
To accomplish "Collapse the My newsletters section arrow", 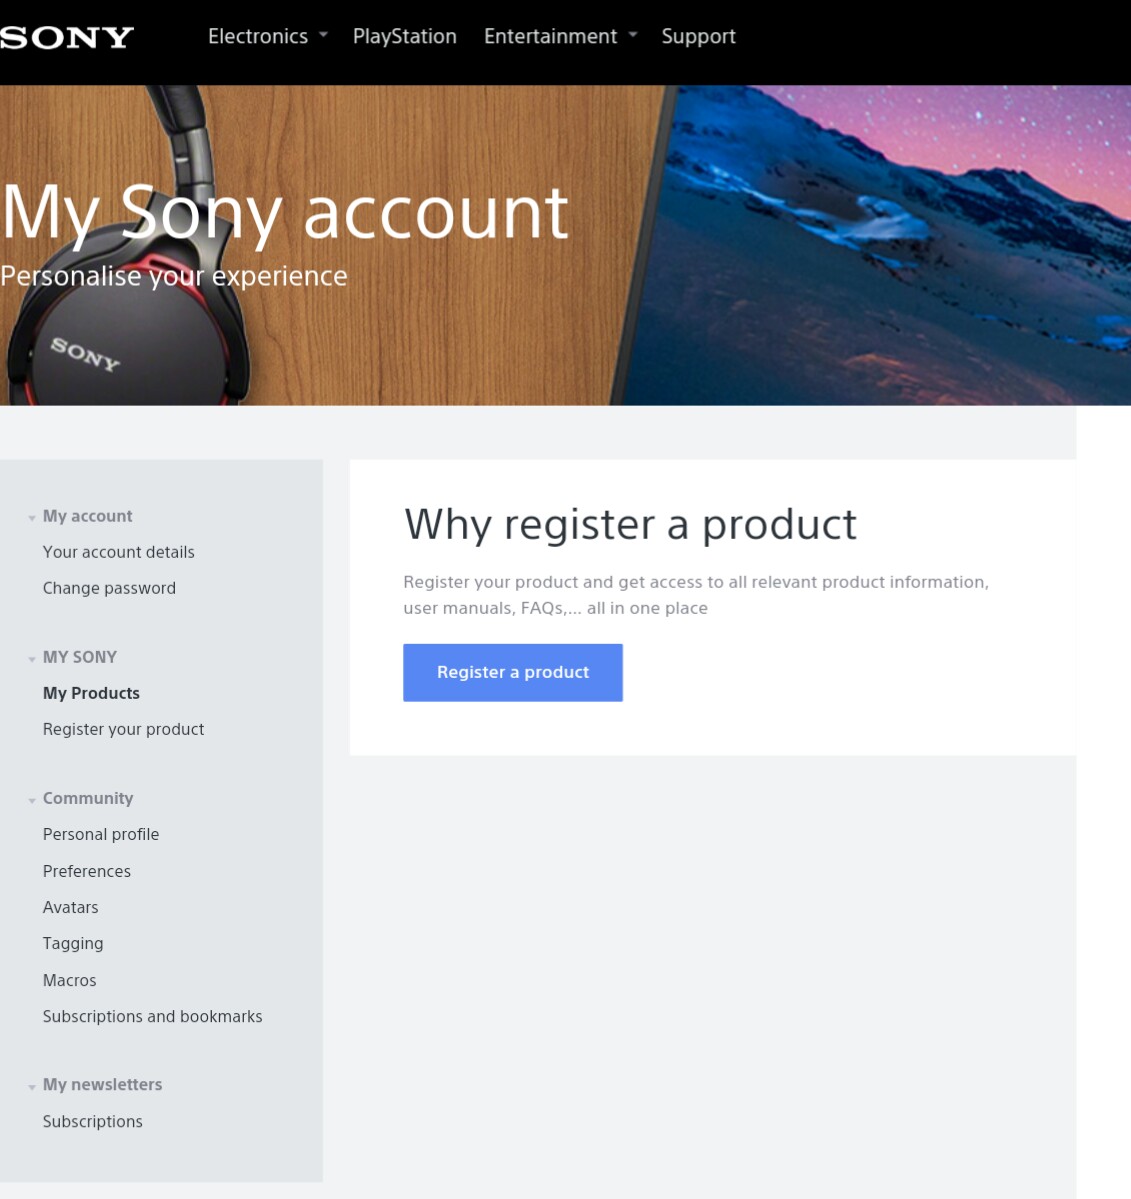I will coord(32,1086).
